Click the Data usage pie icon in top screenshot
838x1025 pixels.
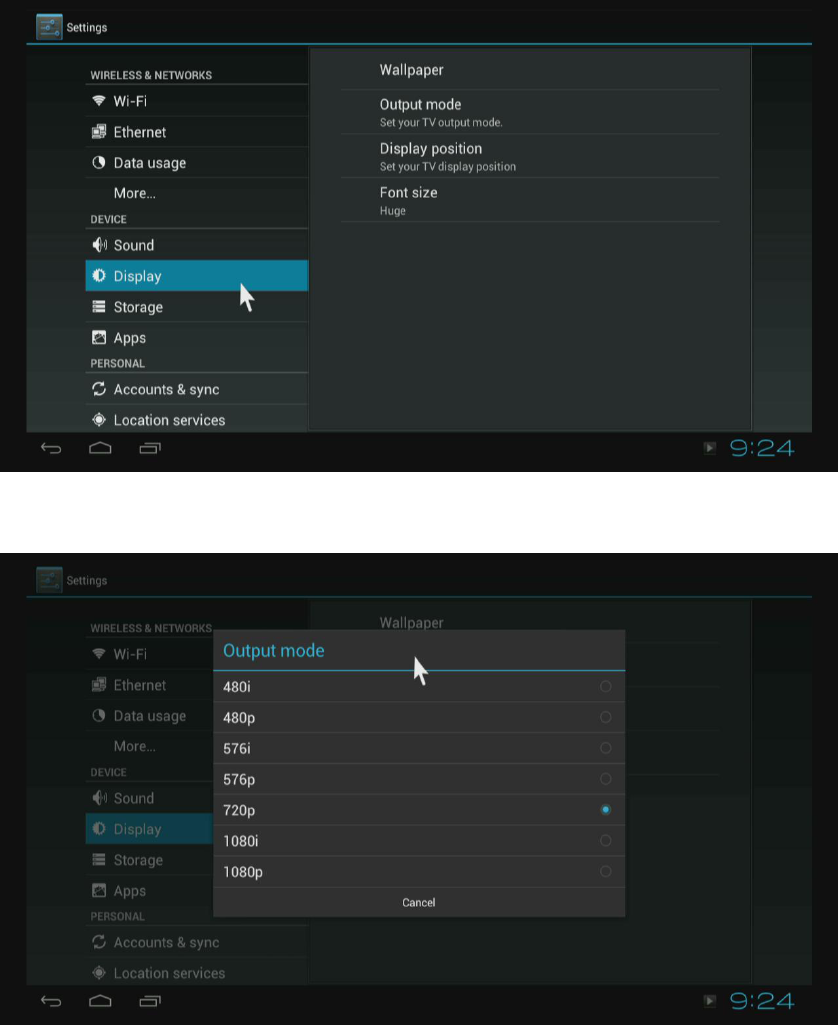pos(99,163)
